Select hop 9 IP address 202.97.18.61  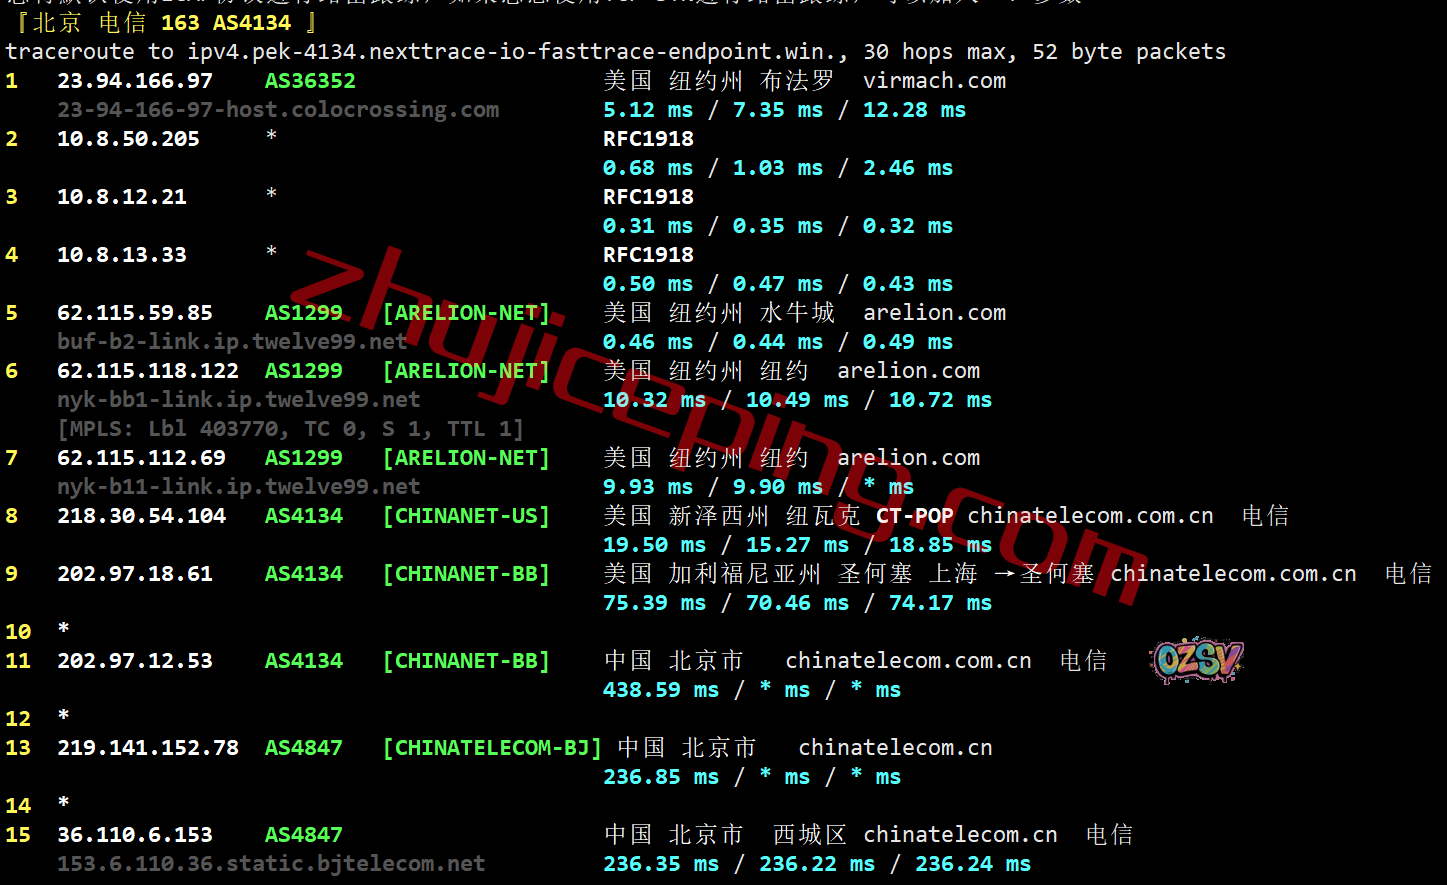click(134, 574)
